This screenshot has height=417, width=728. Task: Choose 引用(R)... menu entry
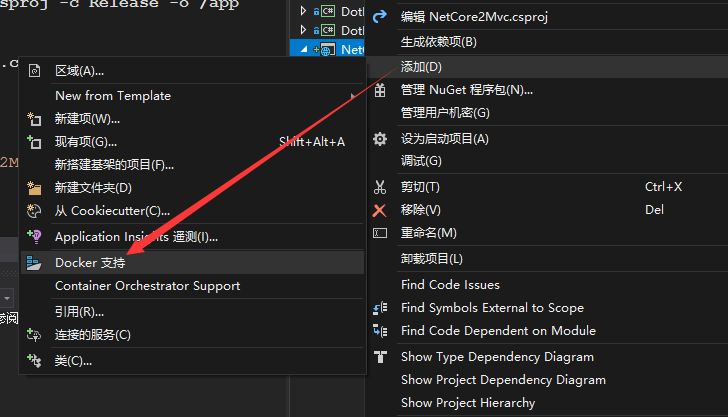tap(192, 312)
